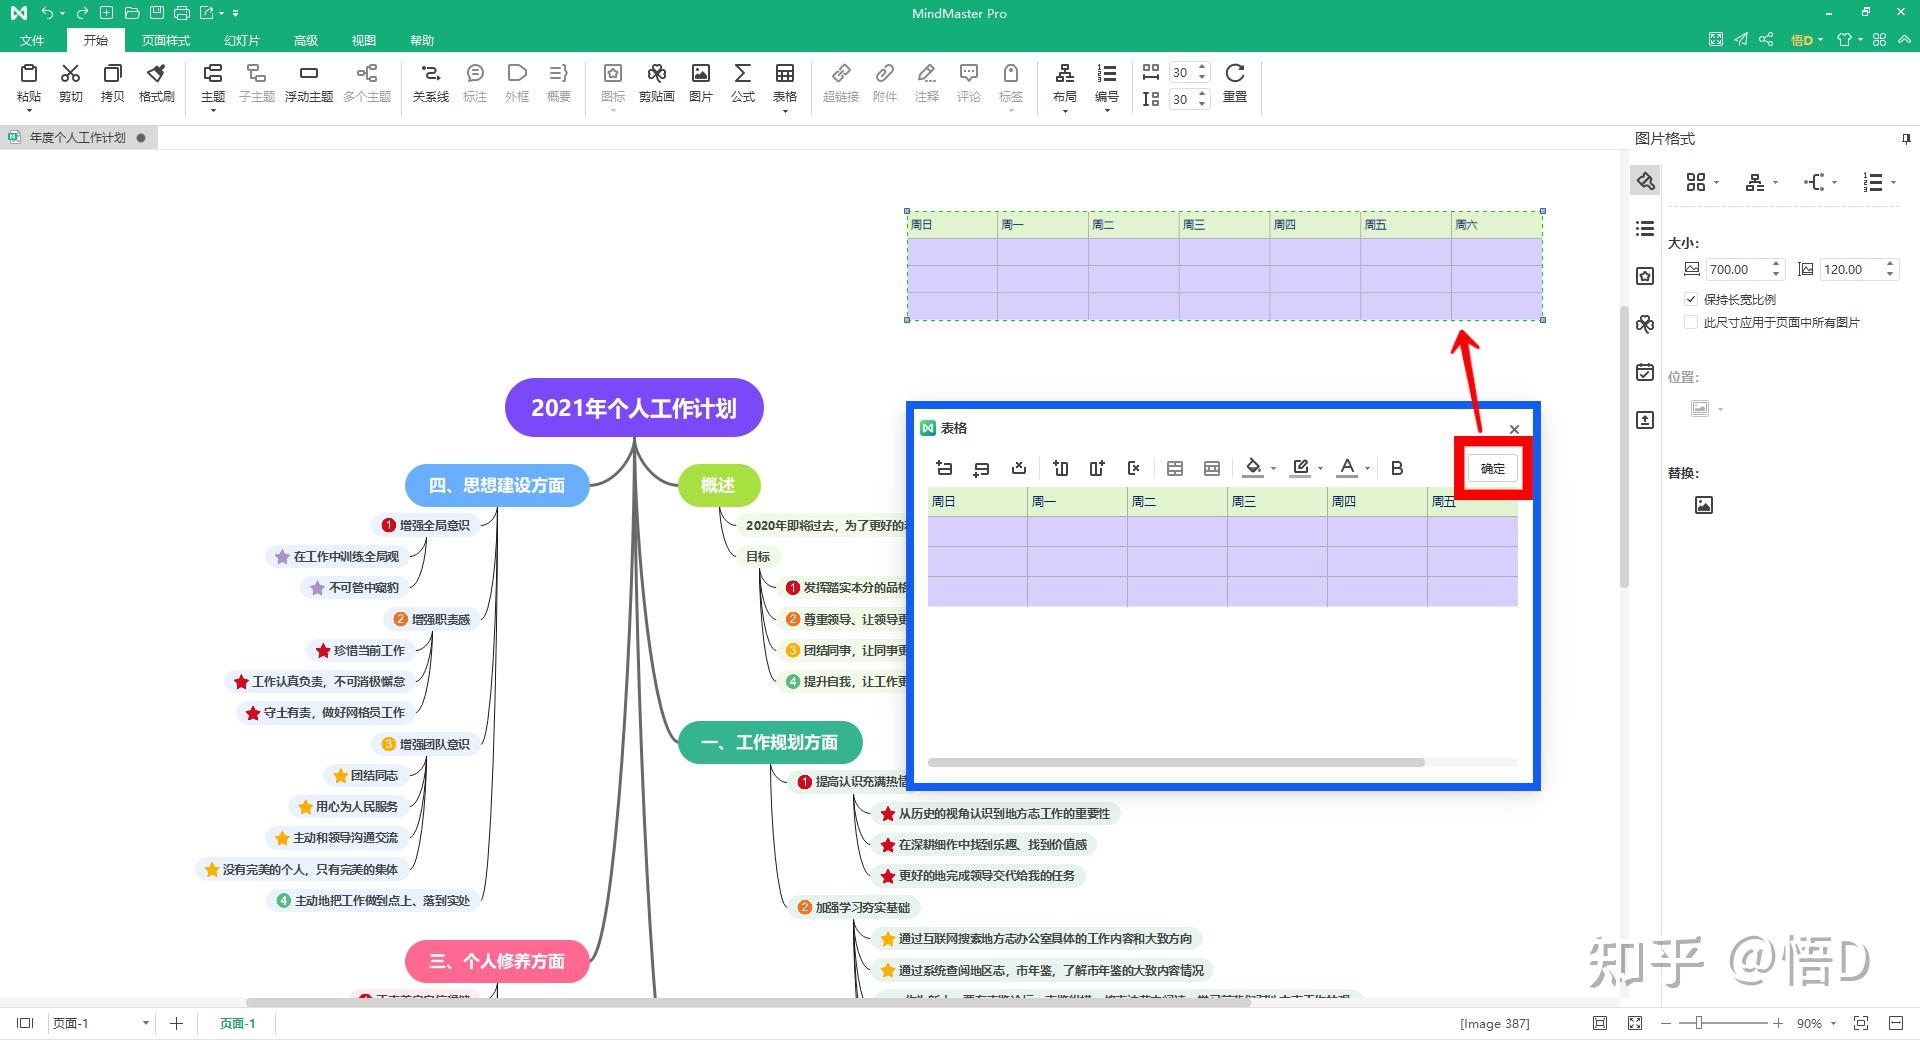This screenshot has width=1920, height=1040.
Task: Open the 剪贴画 clipart tool
Action: (657, 82)
